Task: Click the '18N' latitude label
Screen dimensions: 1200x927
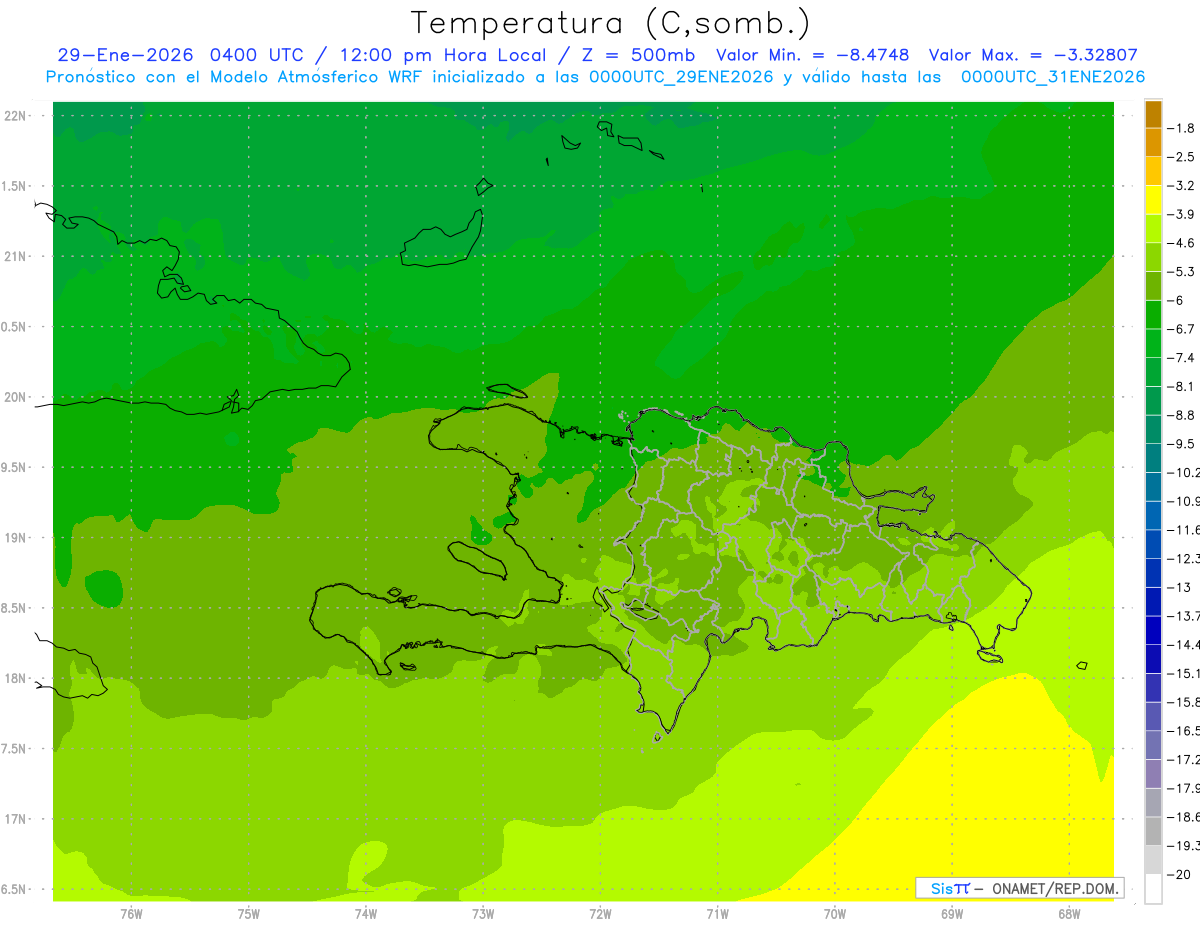Action: (x=17, y=679)
